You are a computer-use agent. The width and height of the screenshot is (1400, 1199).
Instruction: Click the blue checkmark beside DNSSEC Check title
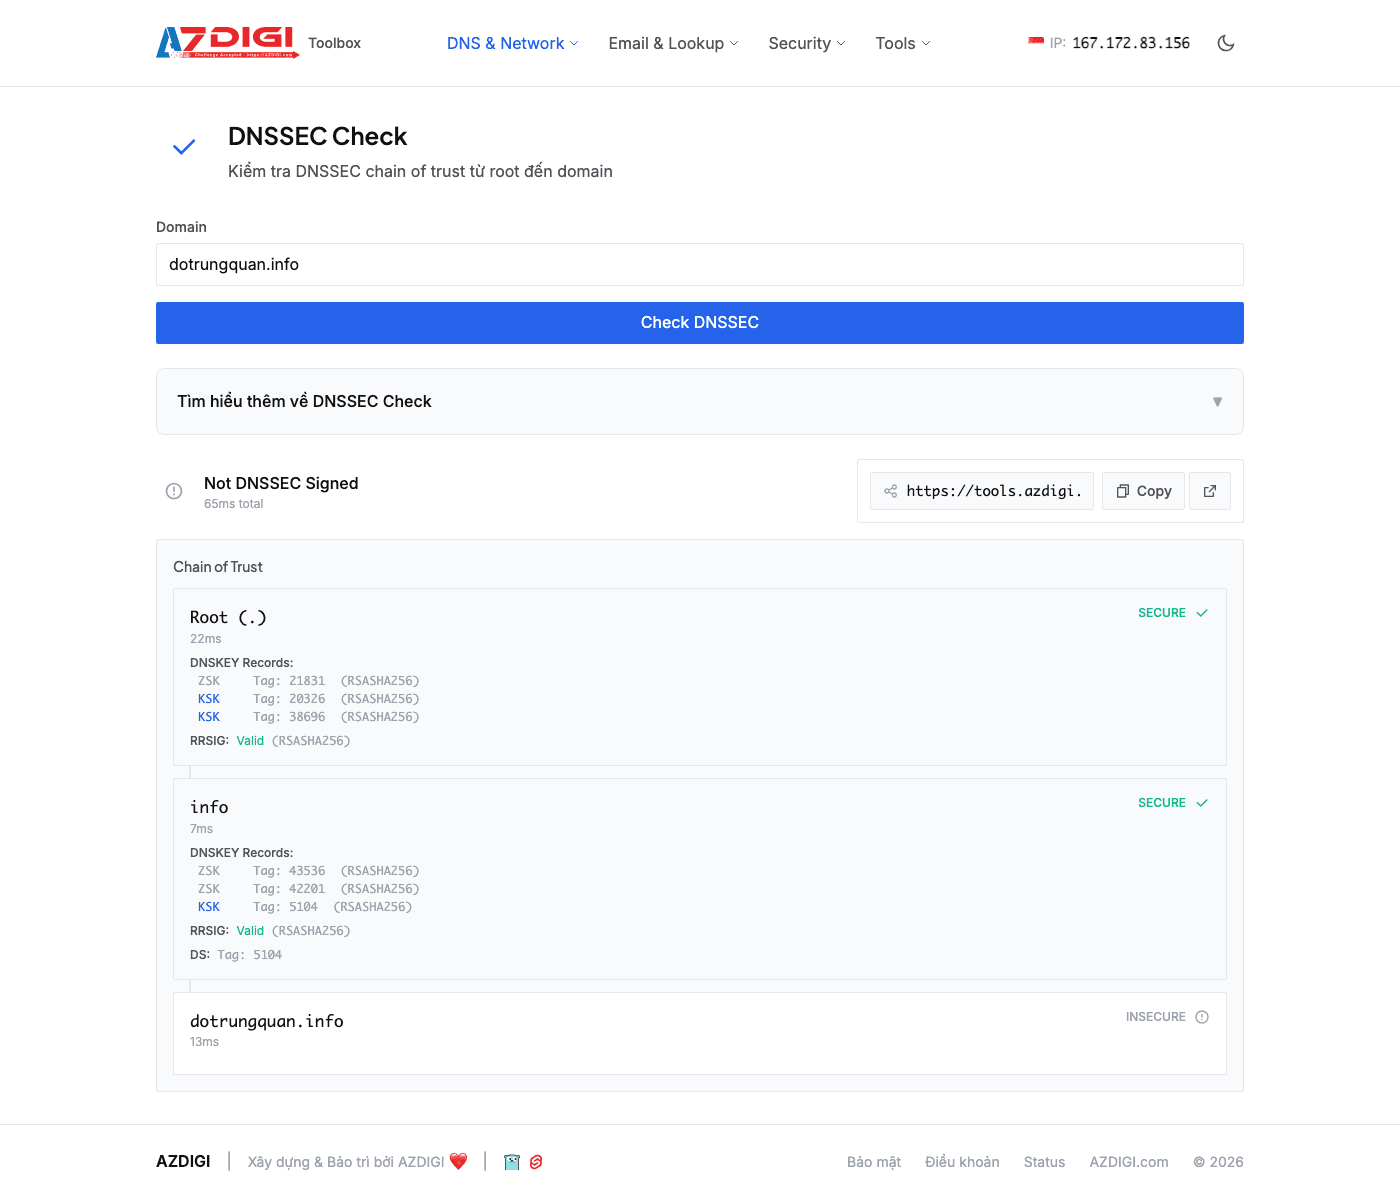[x=184, y=146]
